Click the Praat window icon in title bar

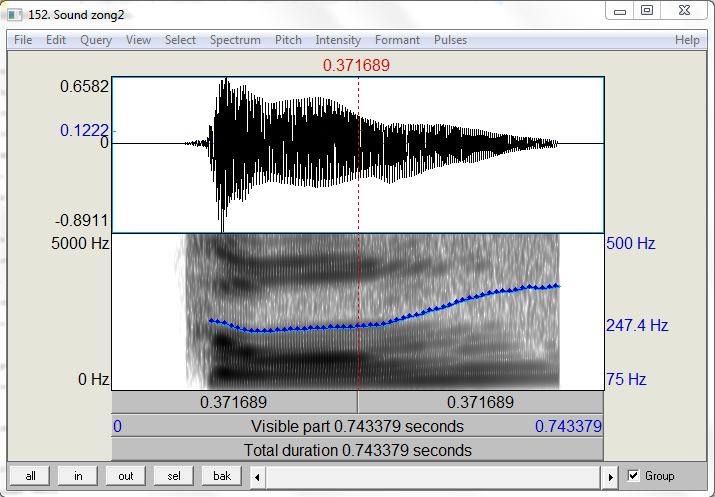pos(14,15)
